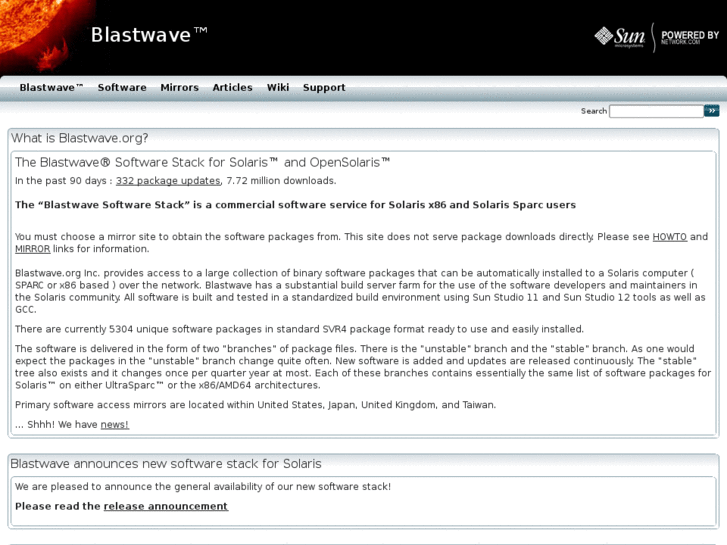This screenshot has width=727, height=545.
Task: Click the Powered By Network.com badge
Action: click(690, 37)
